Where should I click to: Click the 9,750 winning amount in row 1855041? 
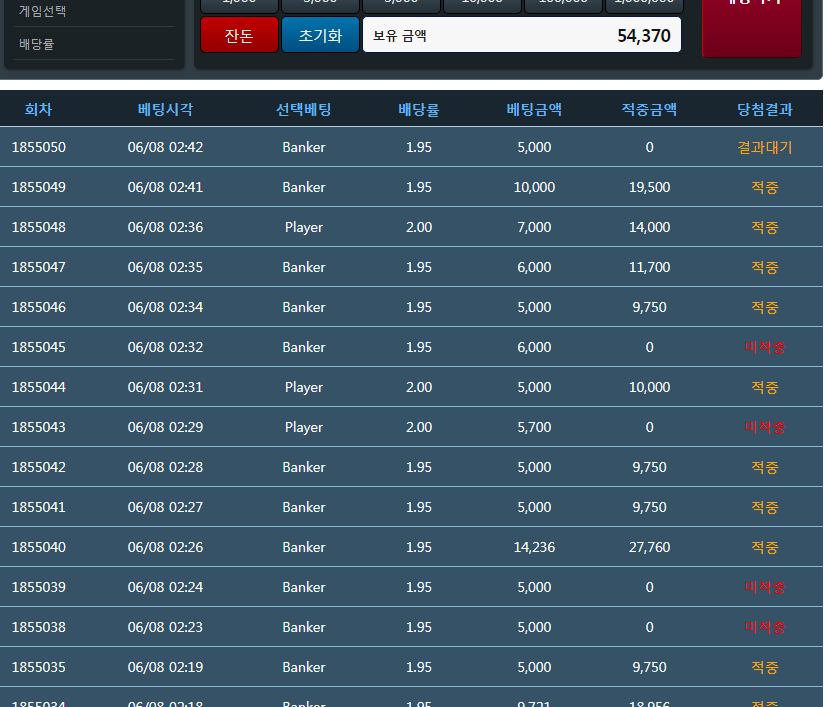(x=649, y=508)
